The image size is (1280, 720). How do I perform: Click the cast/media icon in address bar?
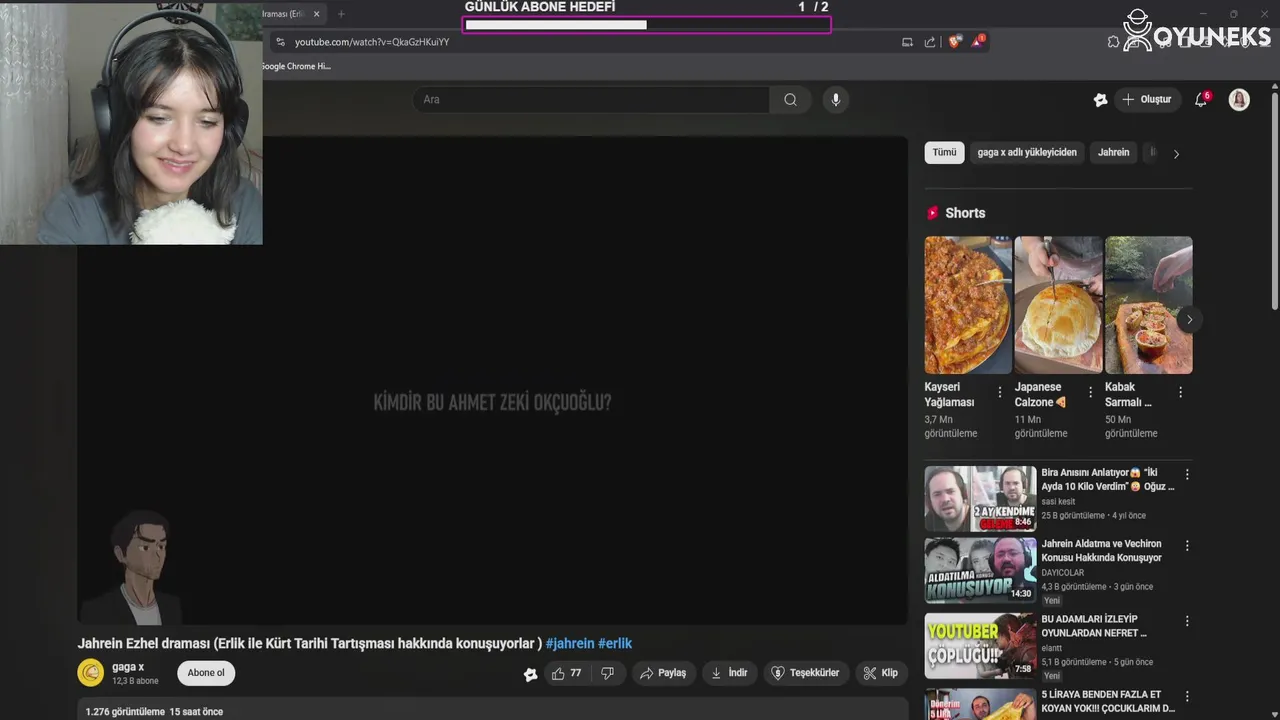907,42
